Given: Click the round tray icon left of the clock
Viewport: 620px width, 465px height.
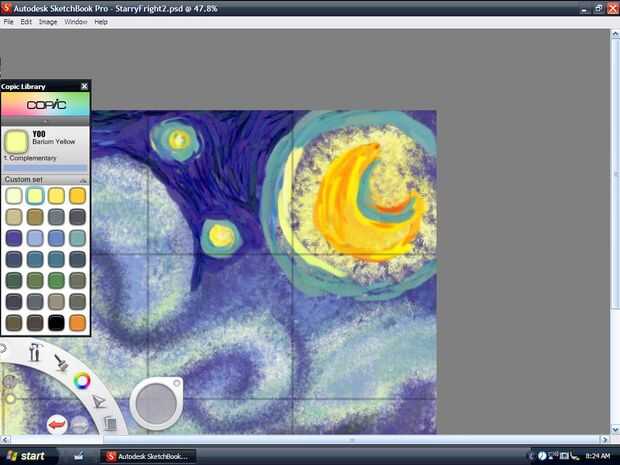Looking at the screenshot, I should click(x=542, y=456).
